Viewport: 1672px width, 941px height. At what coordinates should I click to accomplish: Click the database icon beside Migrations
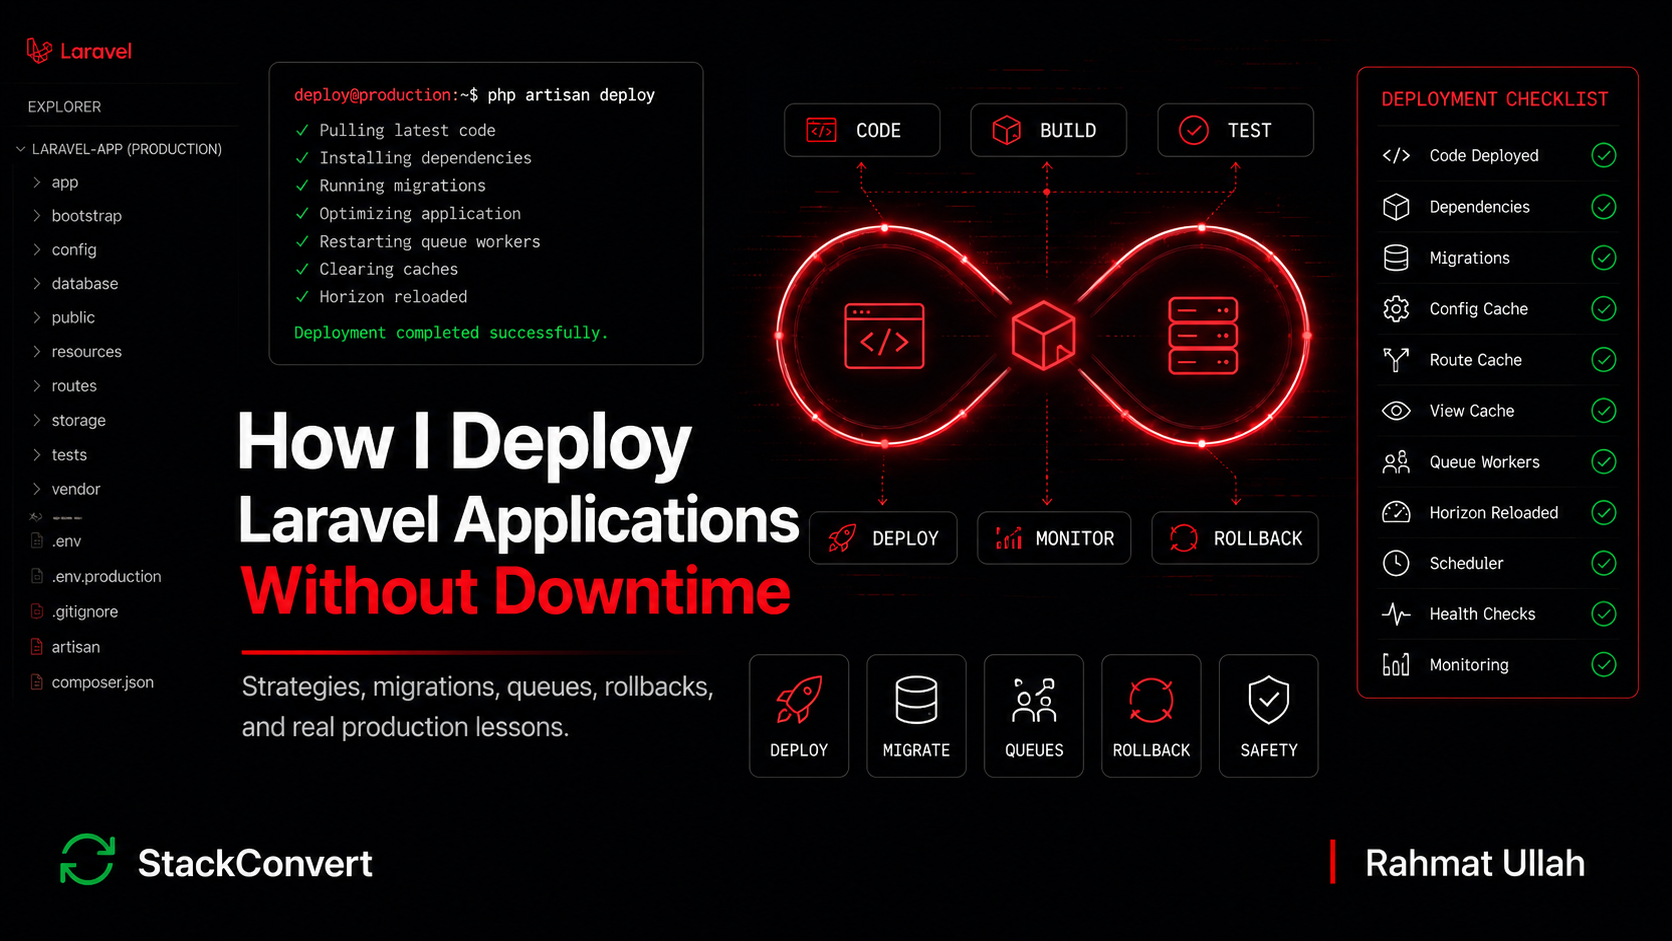1396,257
